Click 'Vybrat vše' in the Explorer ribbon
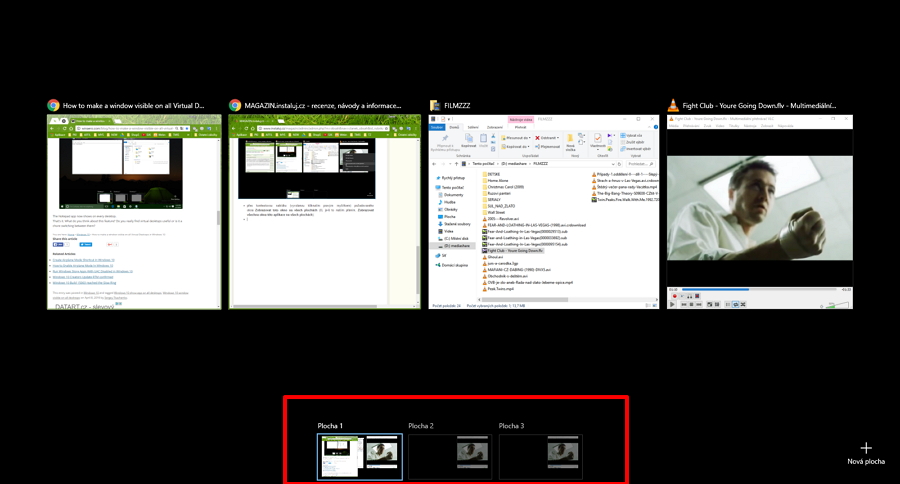900x484 pixels. pos(631,135)
